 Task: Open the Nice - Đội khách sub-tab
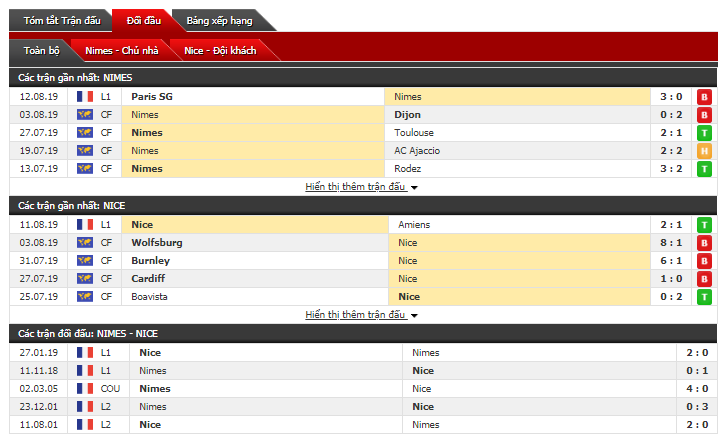[220, 50]
